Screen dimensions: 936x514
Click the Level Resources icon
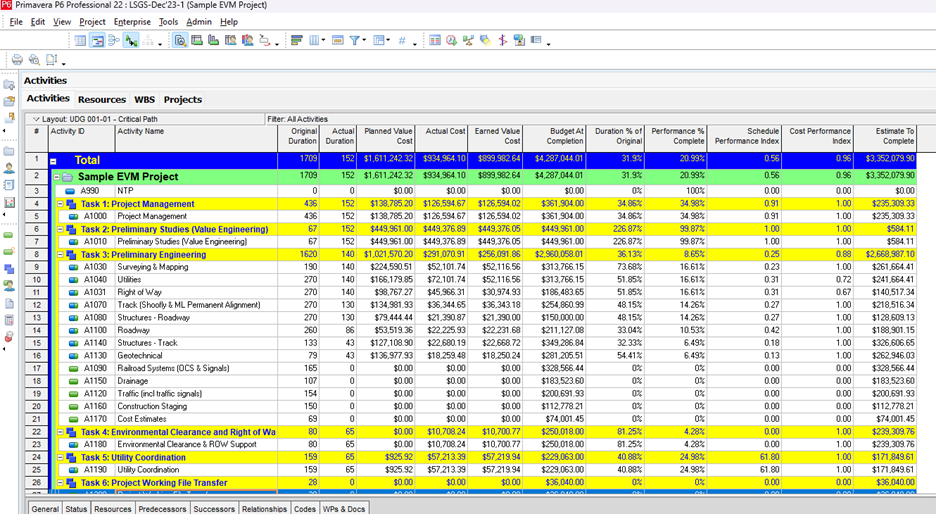468,41
